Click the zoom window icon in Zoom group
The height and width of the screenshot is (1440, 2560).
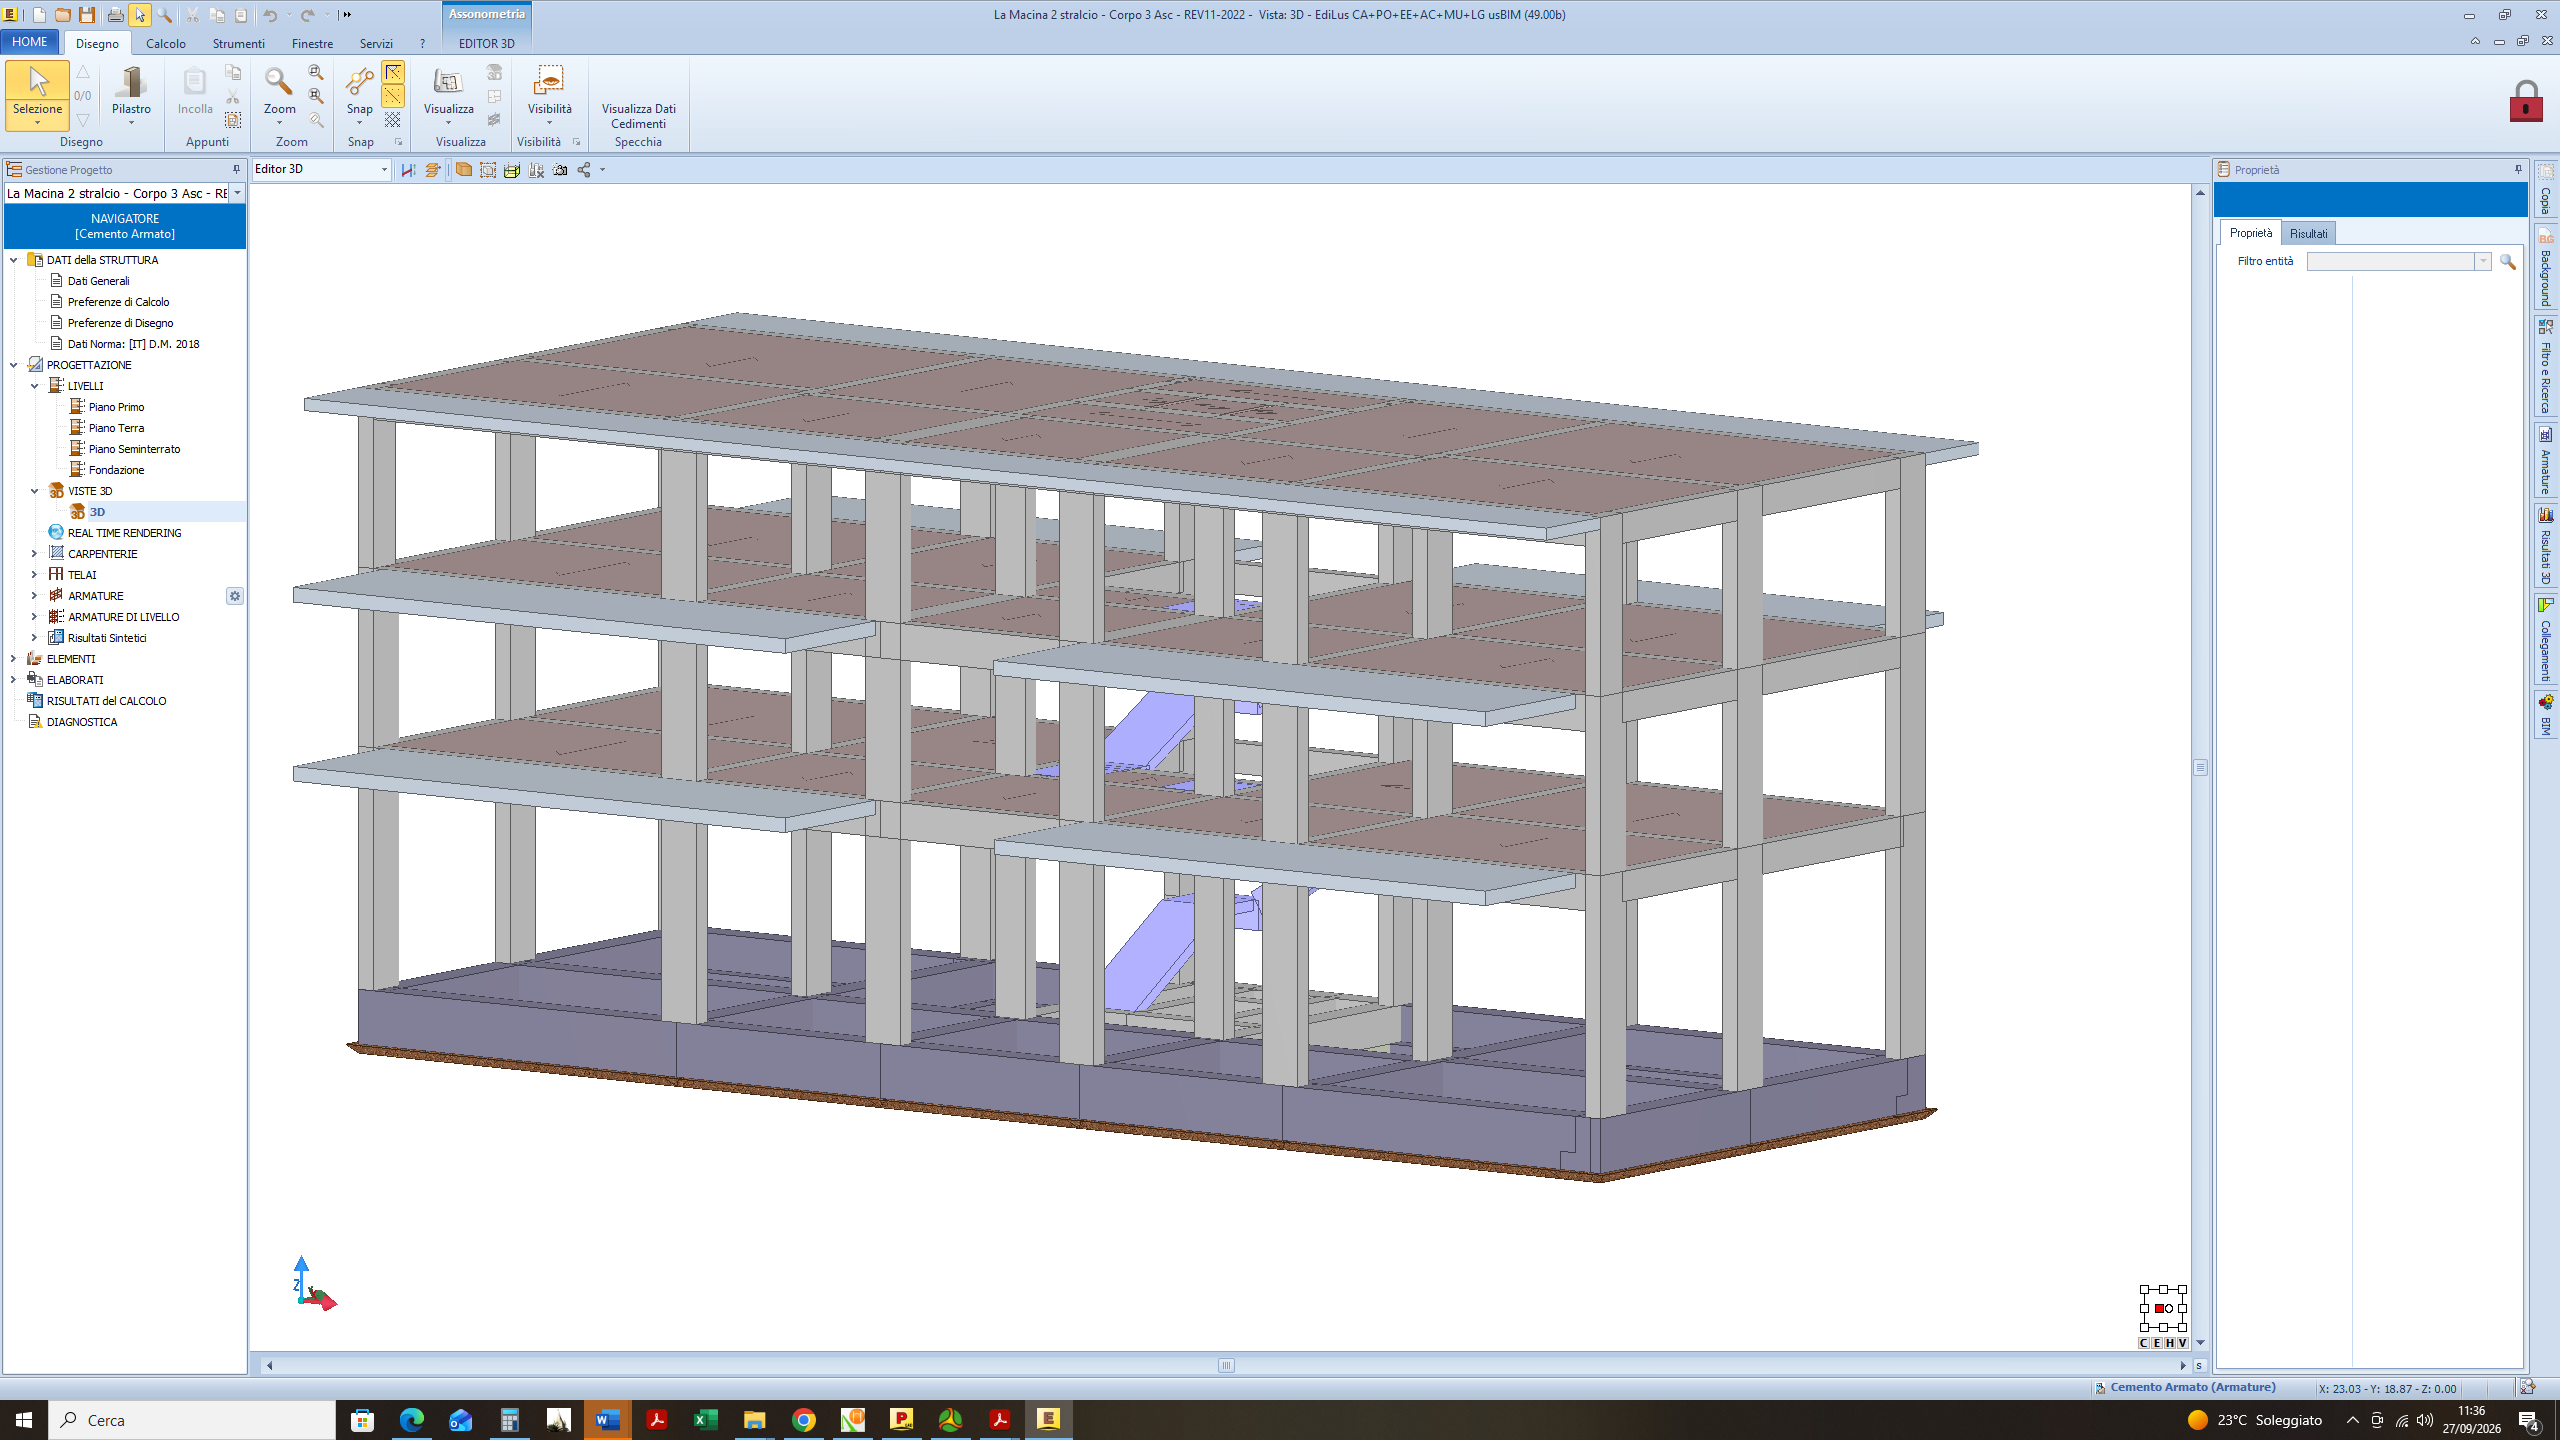pos(316,72)
